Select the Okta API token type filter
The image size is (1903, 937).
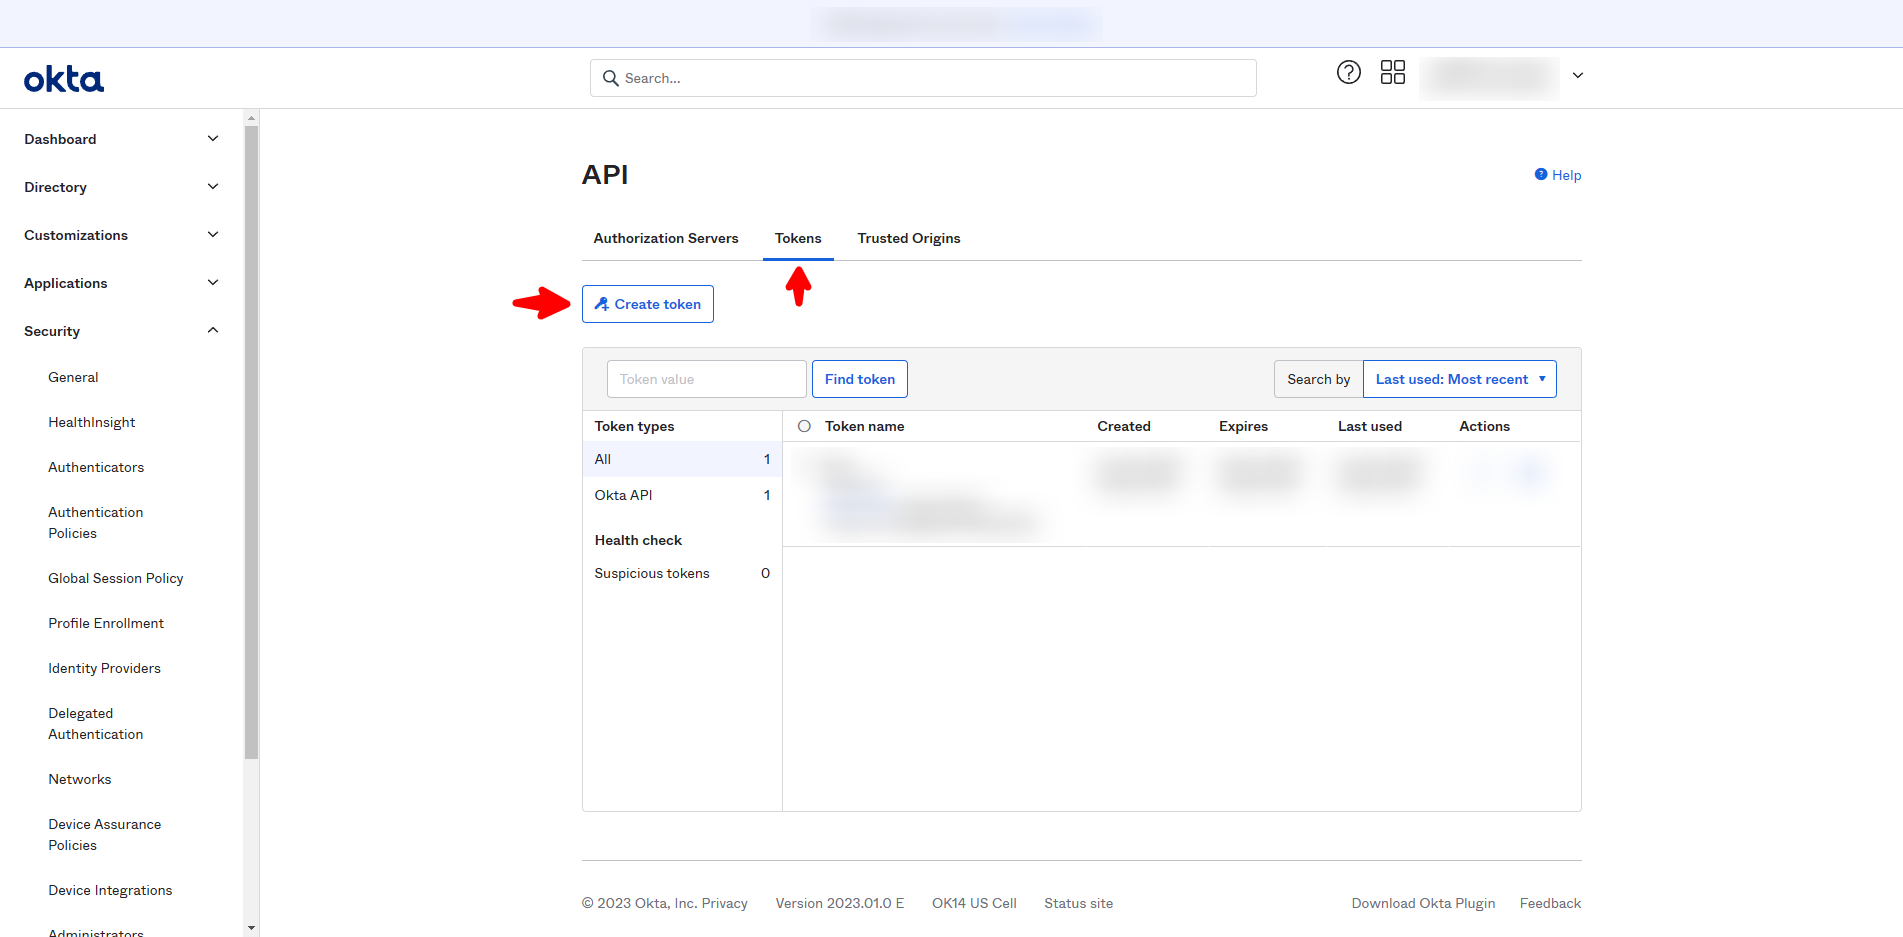[682, 495]
